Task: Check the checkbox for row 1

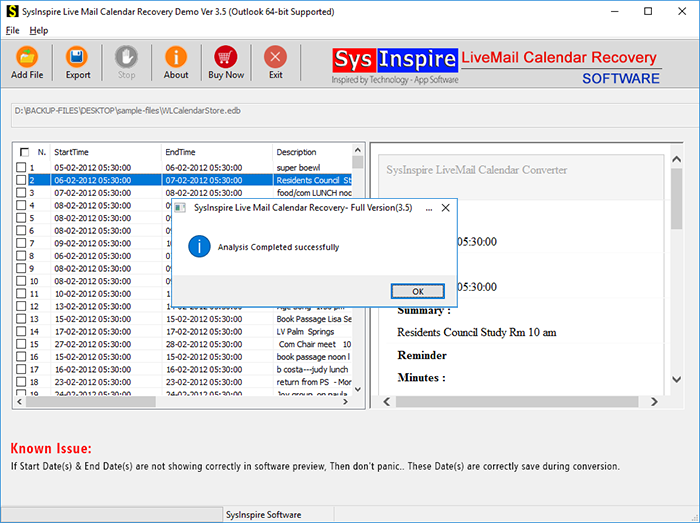Action: (x=21, y=167)
